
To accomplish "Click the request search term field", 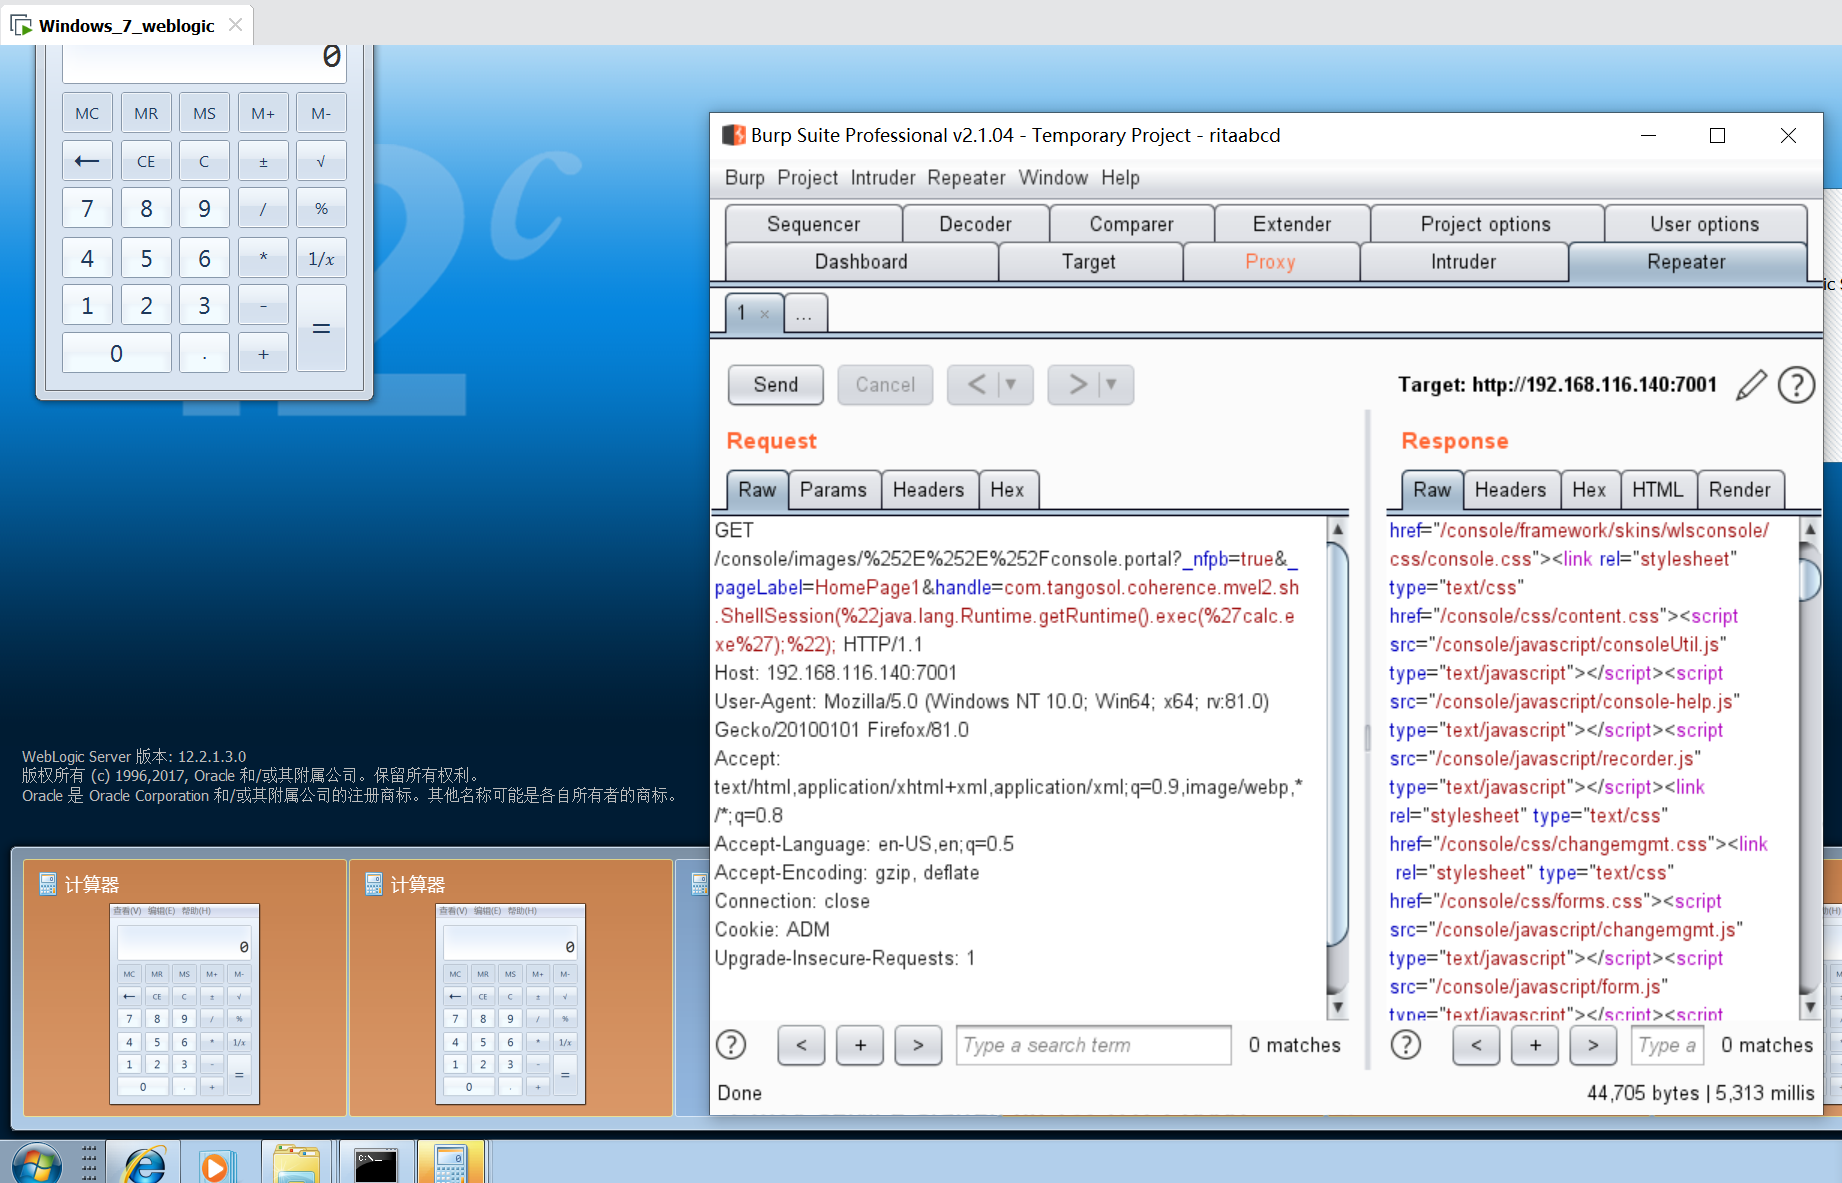I will (1093, 1045).
